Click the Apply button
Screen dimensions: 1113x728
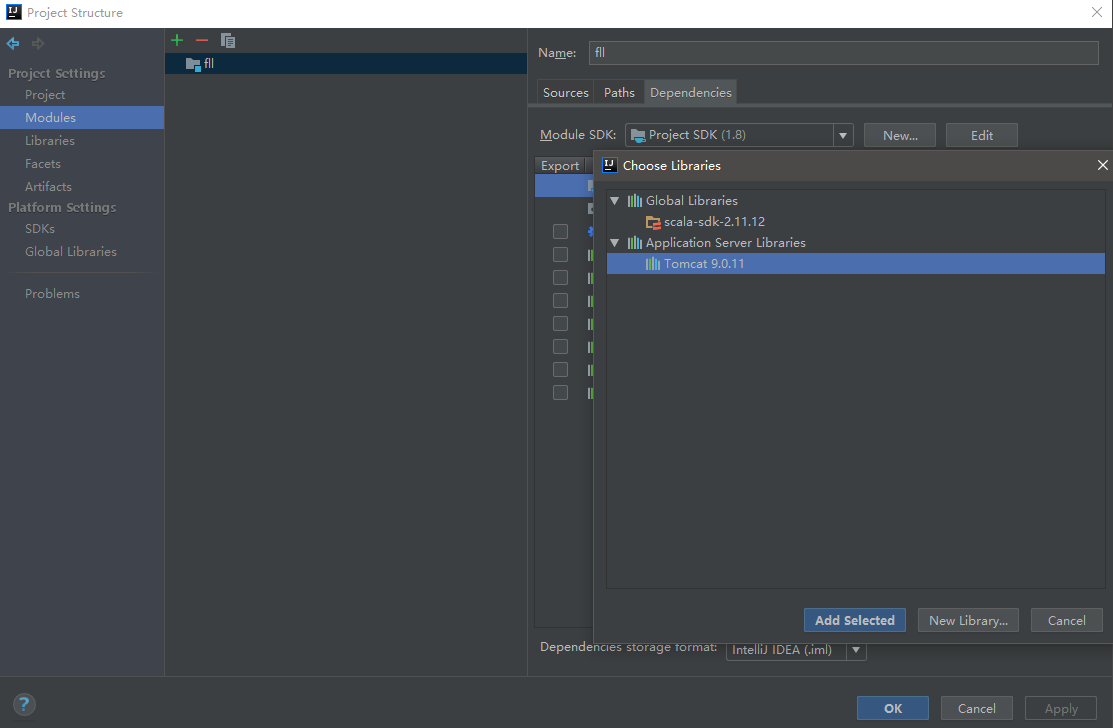(x=1061, y=708)
